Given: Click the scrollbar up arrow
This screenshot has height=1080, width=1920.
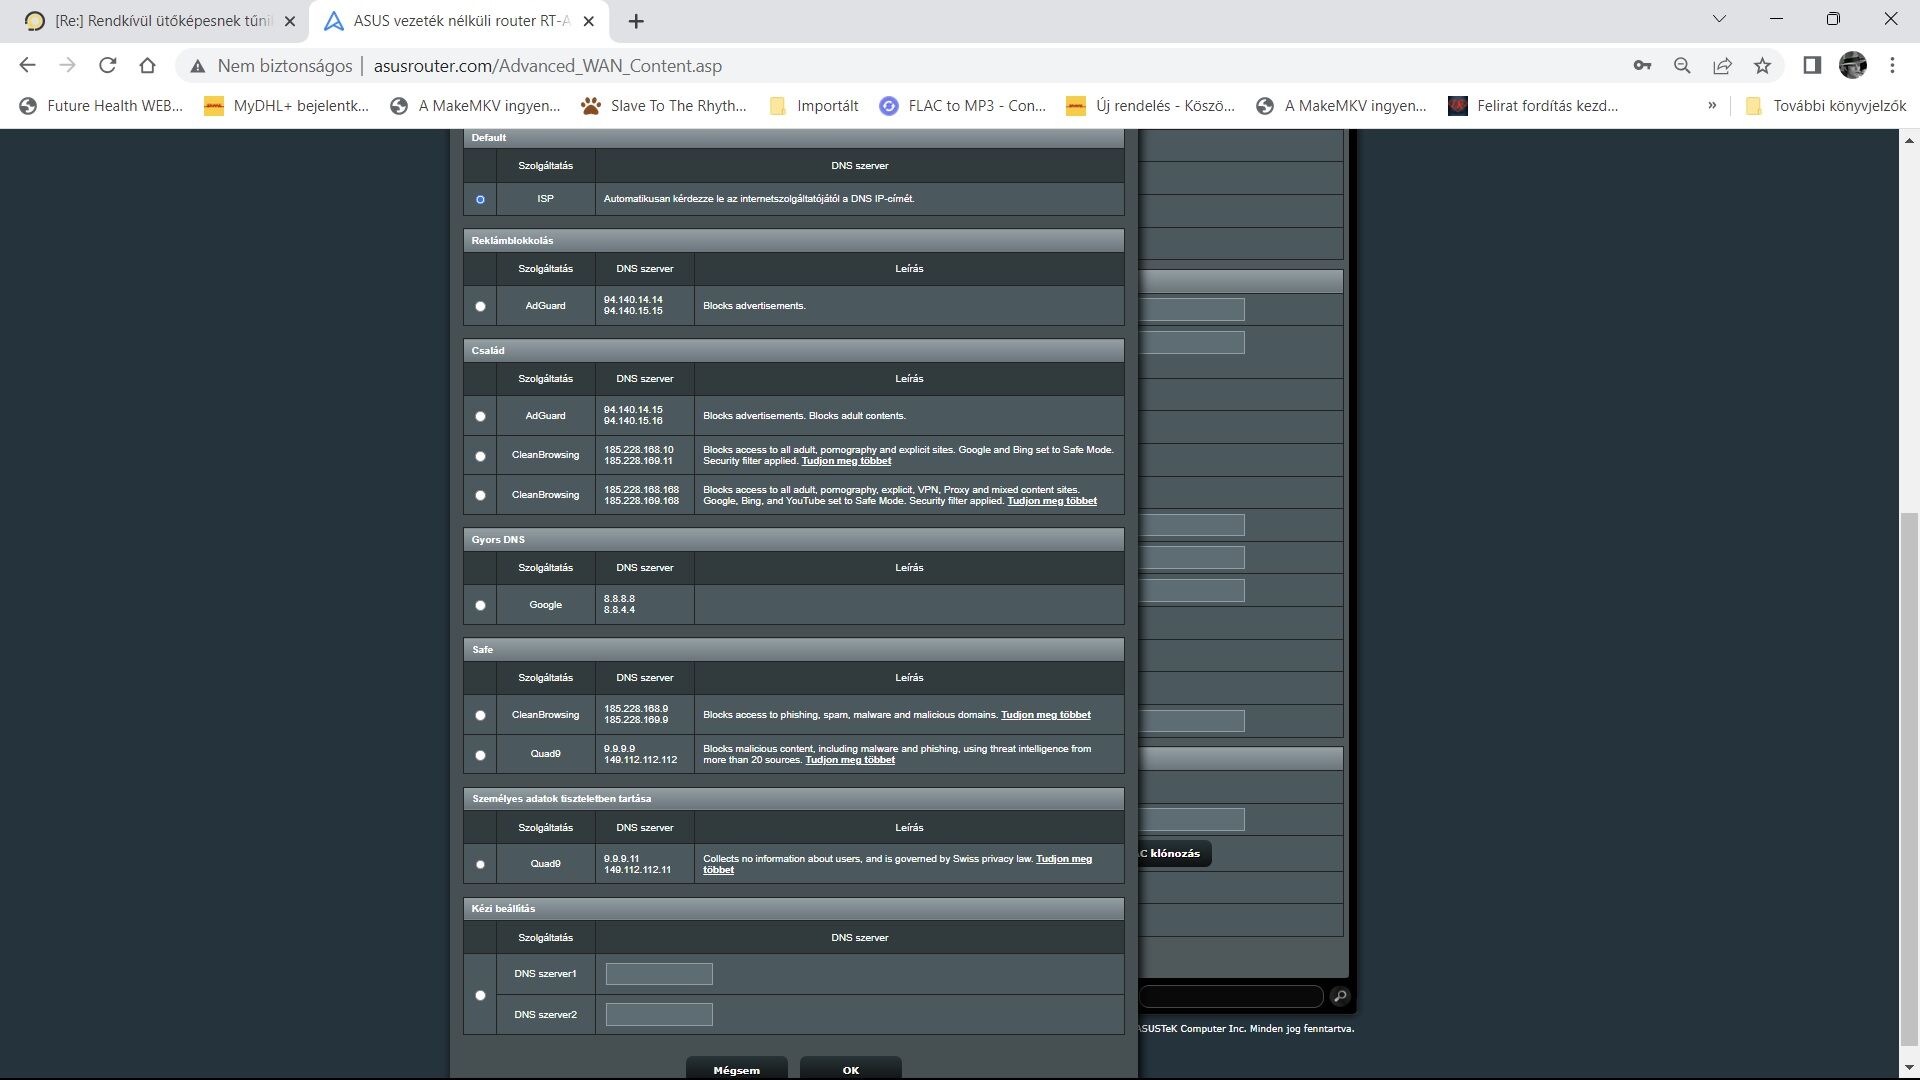Looking at the screenshot, I should point(1909,139).
